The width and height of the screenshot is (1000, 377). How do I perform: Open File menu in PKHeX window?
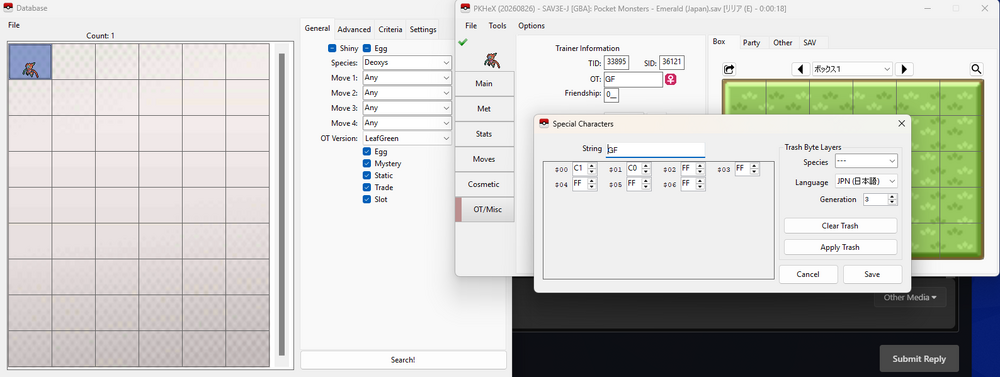point(471,26)
